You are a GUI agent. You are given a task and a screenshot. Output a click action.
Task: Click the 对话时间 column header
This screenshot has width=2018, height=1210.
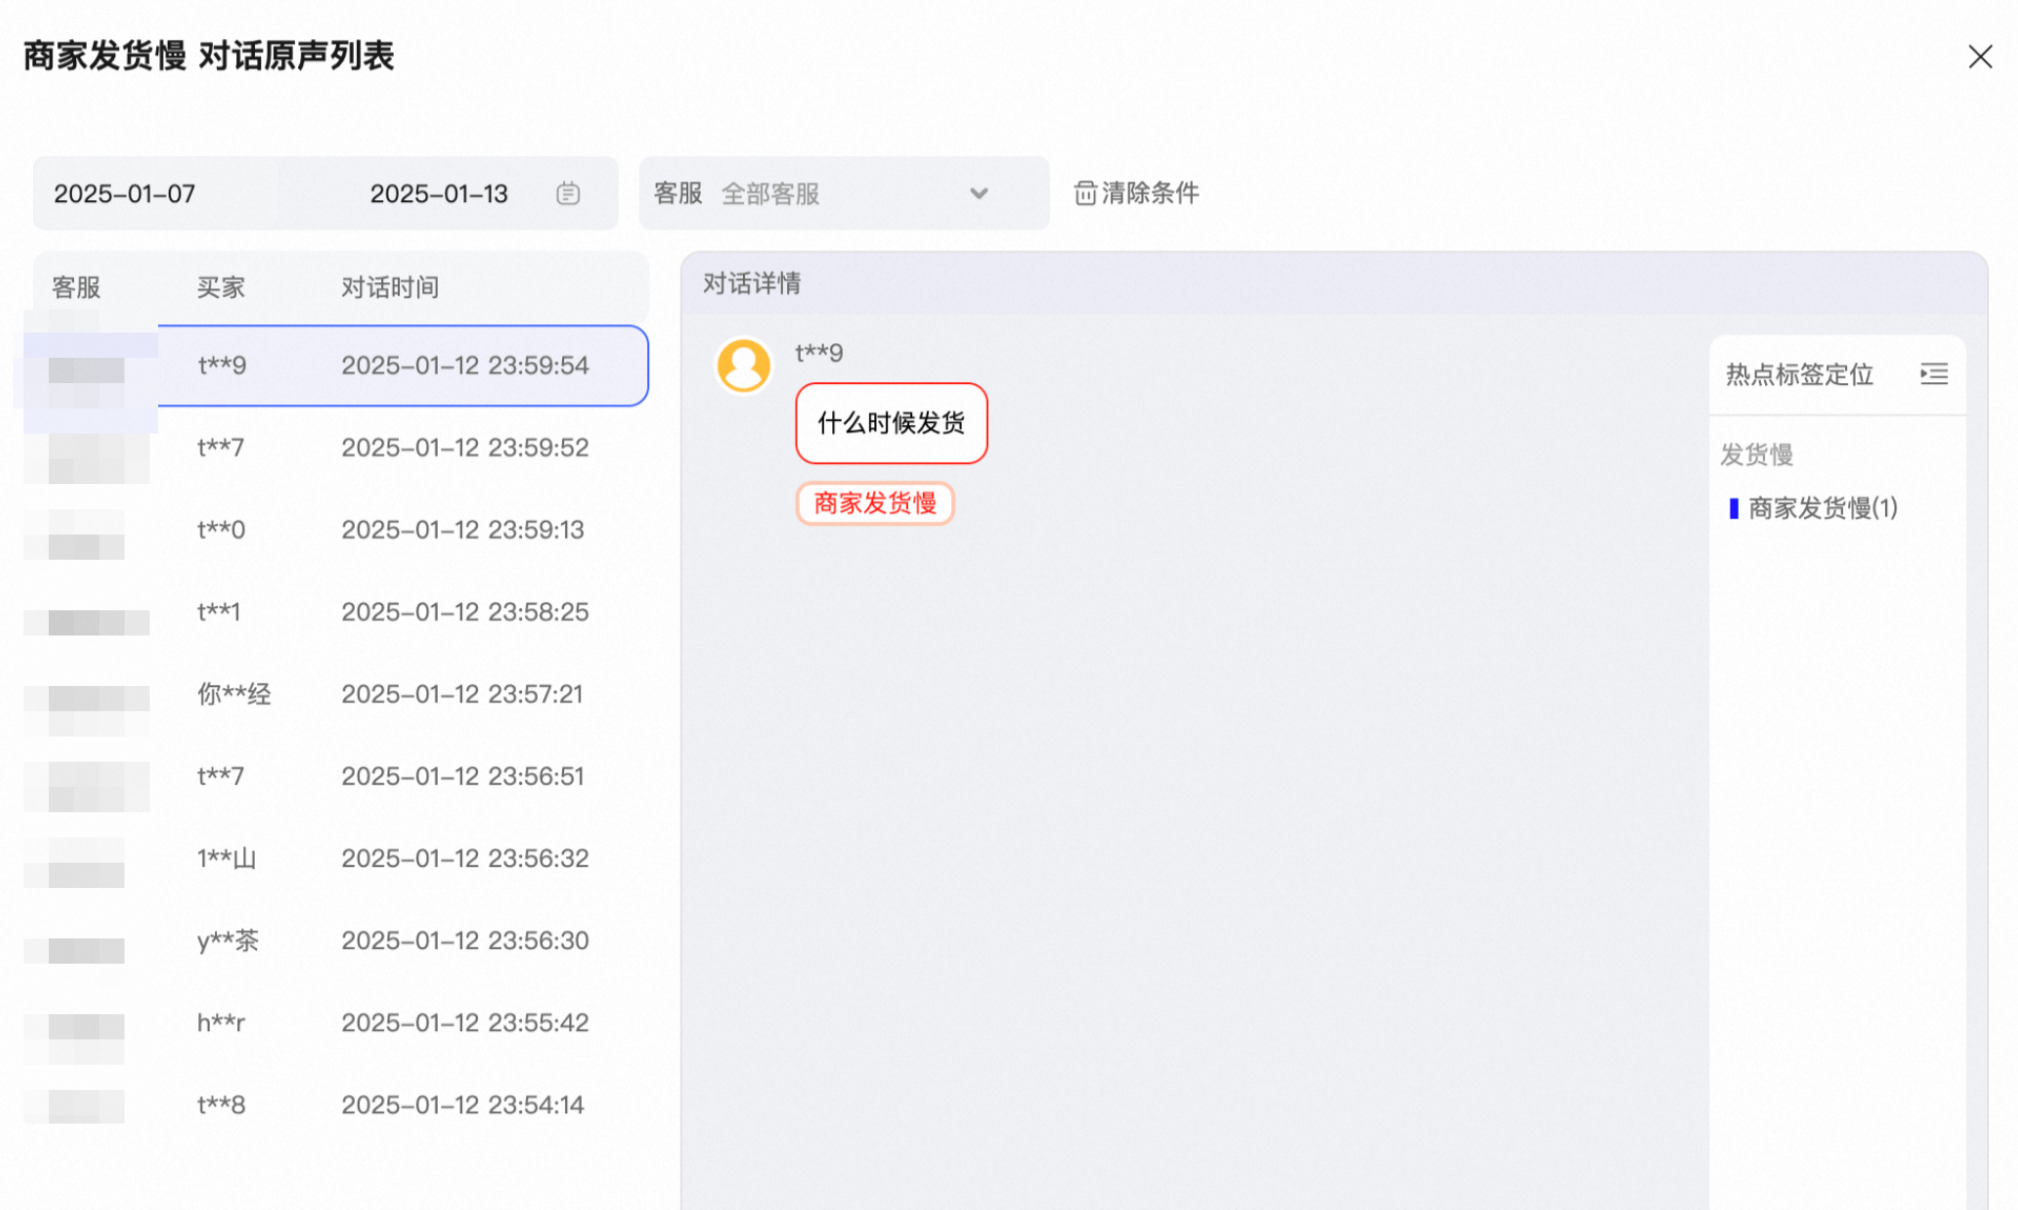[390, 287]
